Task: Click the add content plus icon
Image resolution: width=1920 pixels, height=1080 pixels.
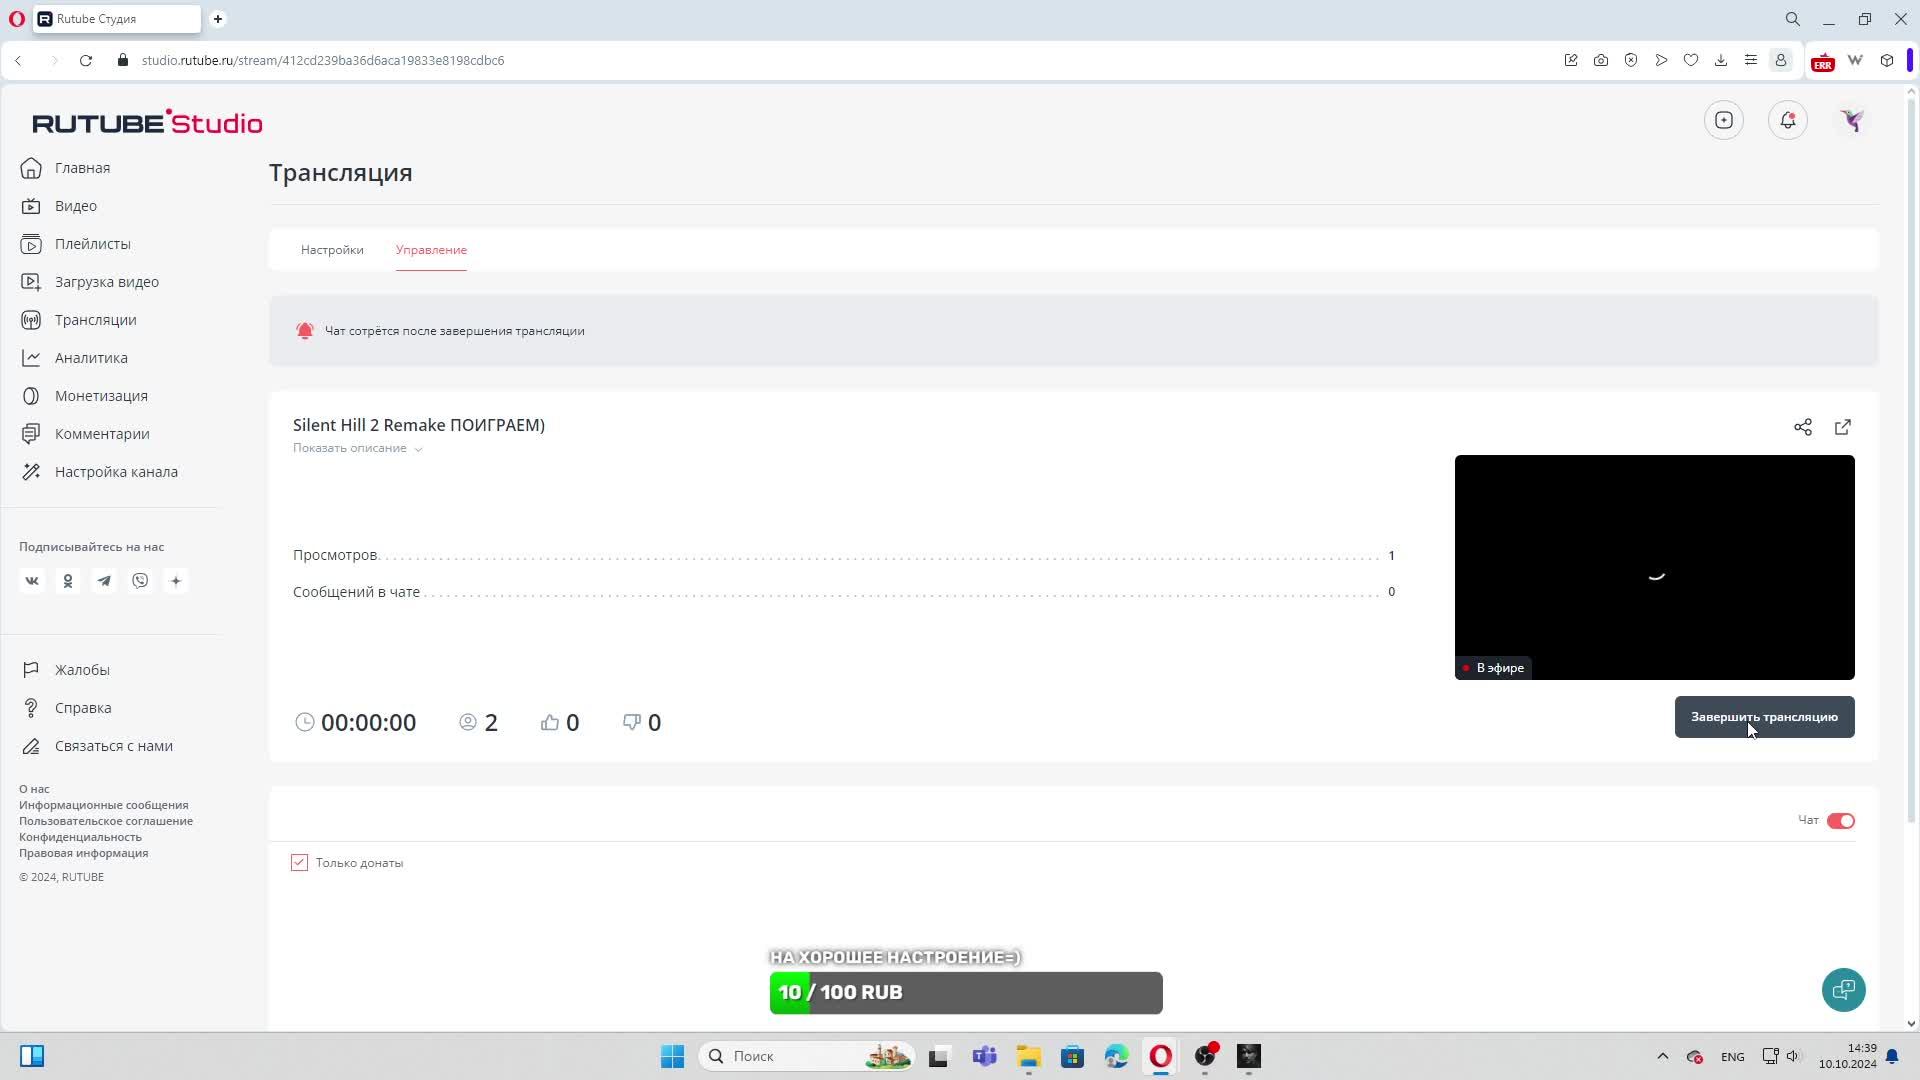Action: (x=1723, y=120)
